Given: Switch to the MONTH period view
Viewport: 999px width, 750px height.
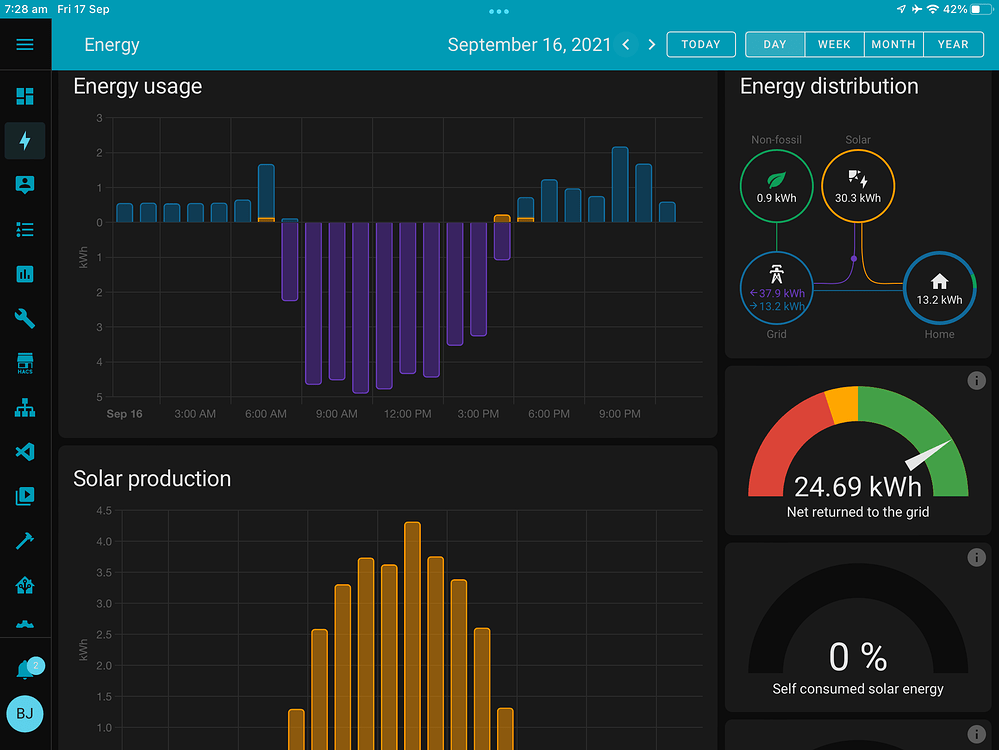Looking at the screenshot, I should tap(893, 45).
